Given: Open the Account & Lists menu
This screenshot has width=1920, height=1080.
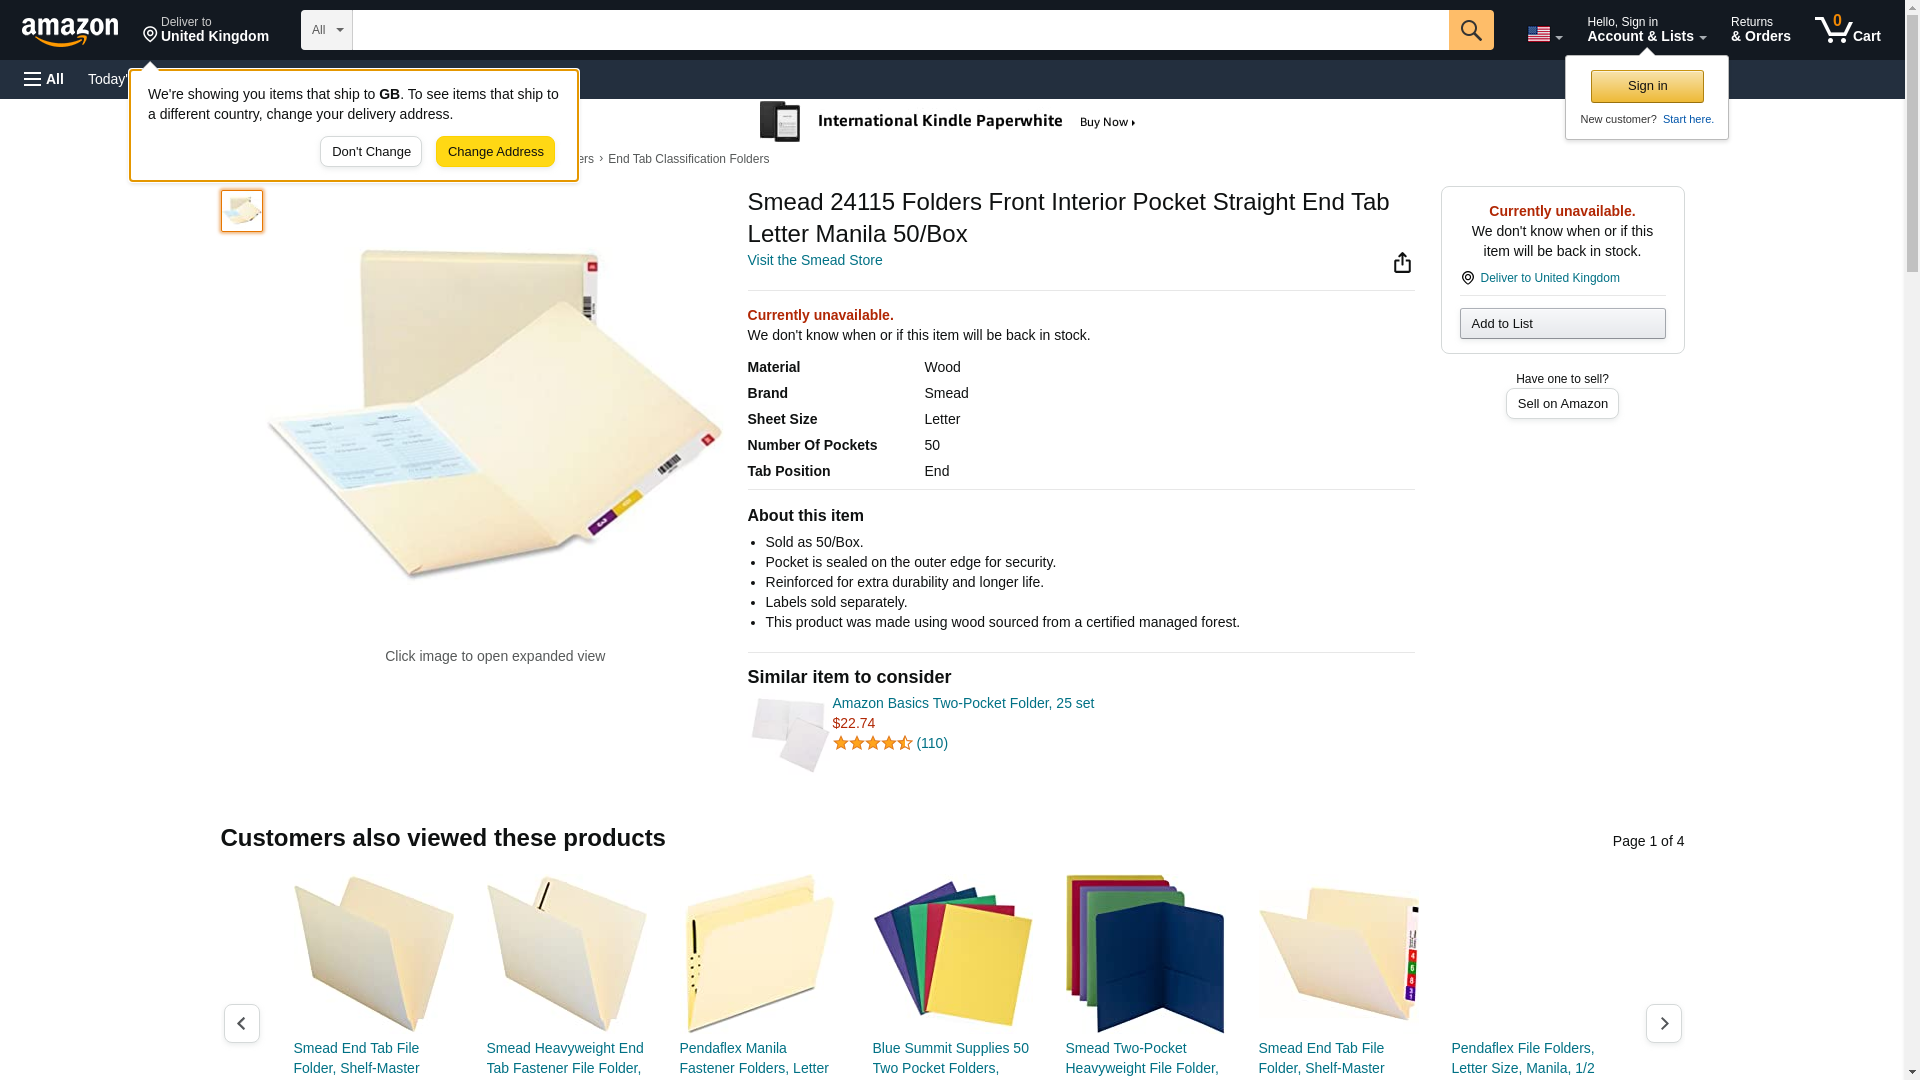Looking at the screenshot, I should (1646, 29).
